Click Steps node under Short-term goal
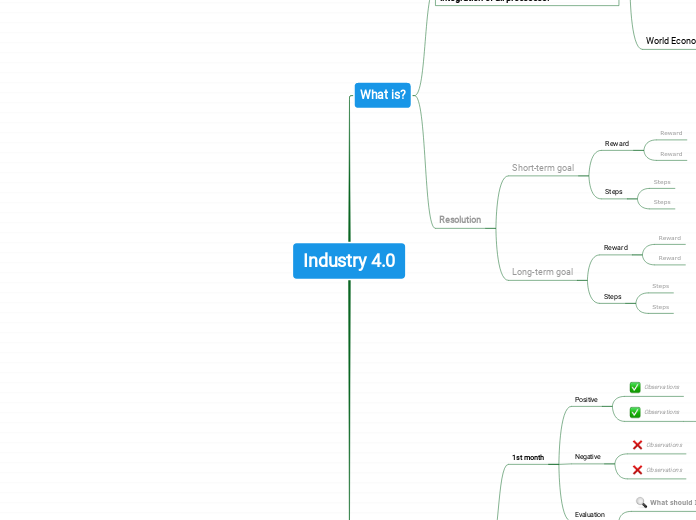The image size is (696, 520). tap(613, 191)
